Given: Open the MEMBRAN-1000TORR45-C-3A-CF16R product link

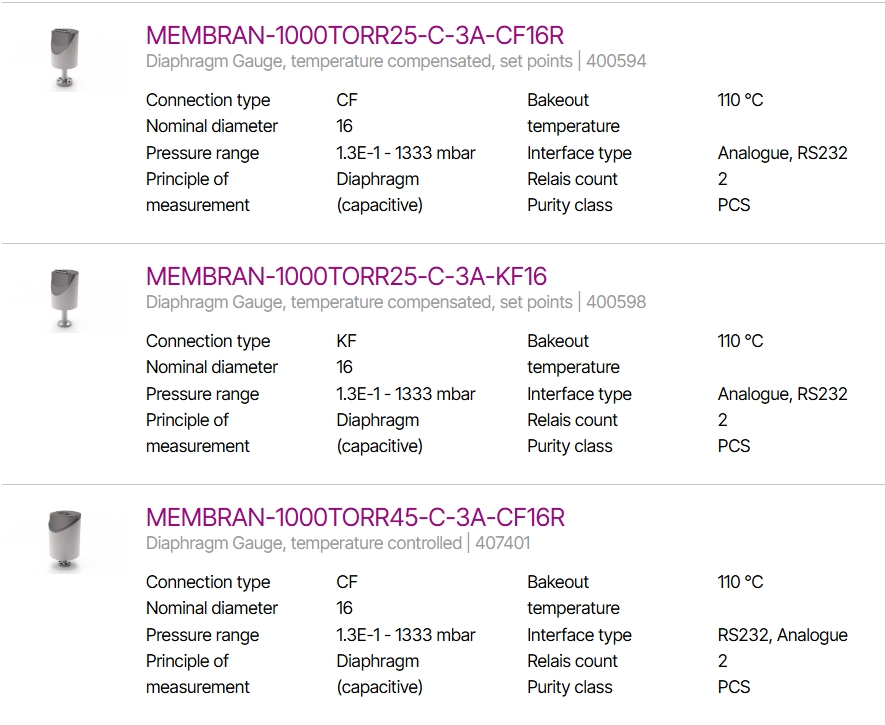Looking at the screenshot, I should tap(355, 517).
